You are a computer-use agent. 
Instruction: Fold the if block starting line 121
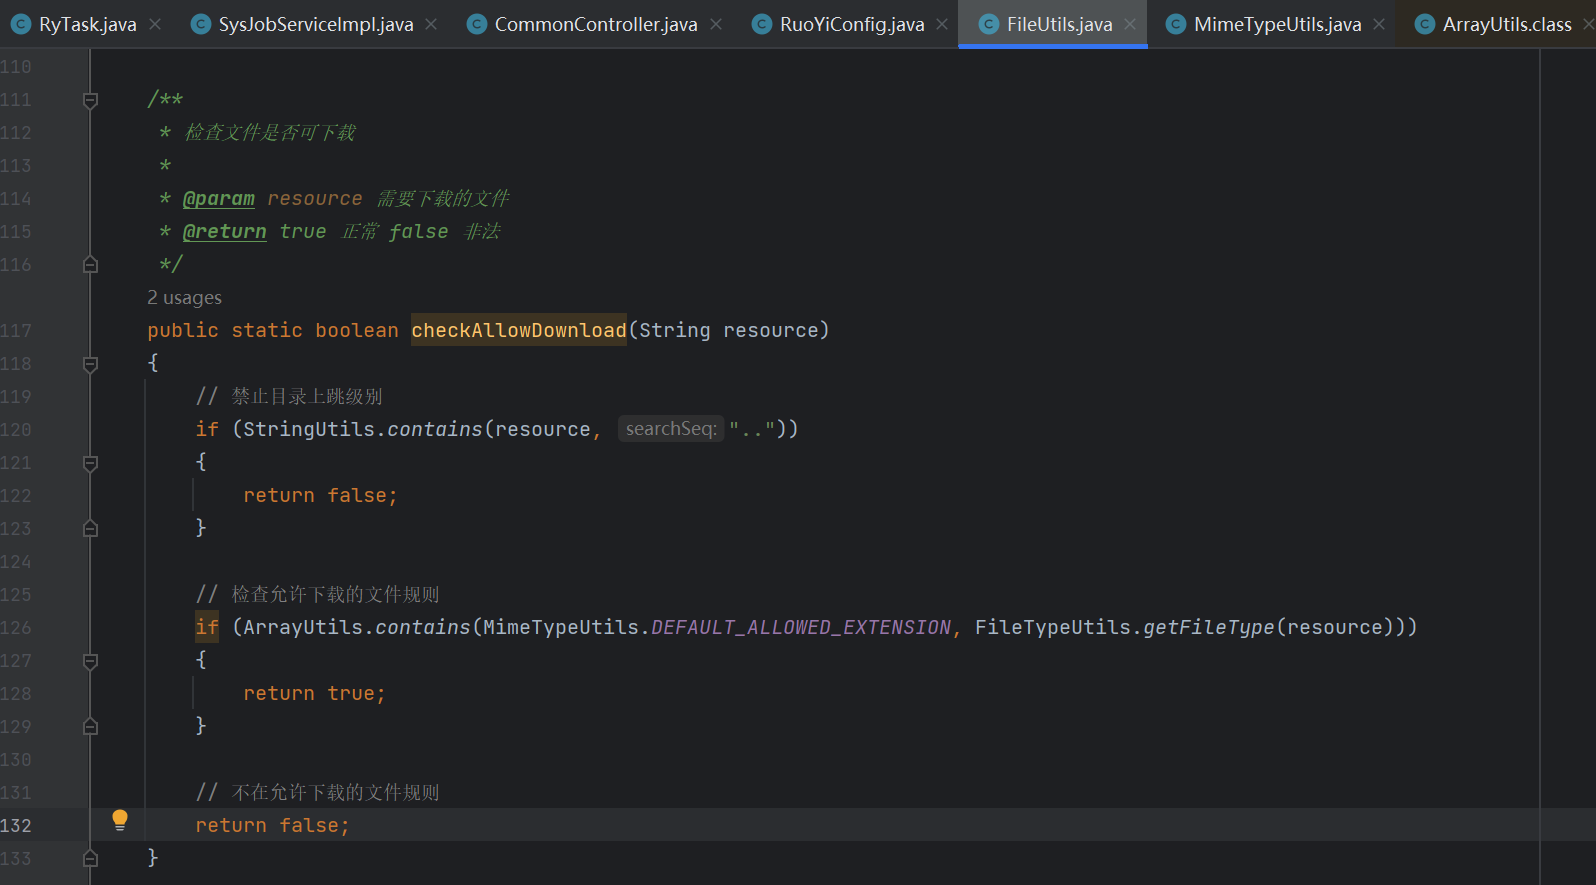[x=90, y=463]
